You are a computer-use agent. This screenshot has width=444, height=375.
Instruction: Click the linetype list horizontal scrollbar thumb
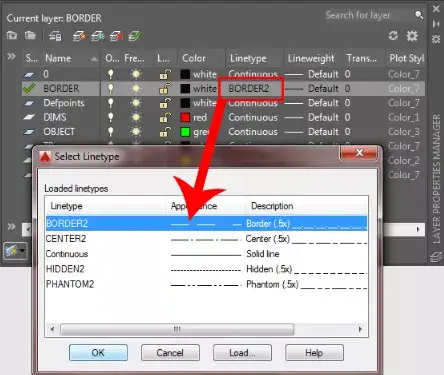[x=177, y=329]
